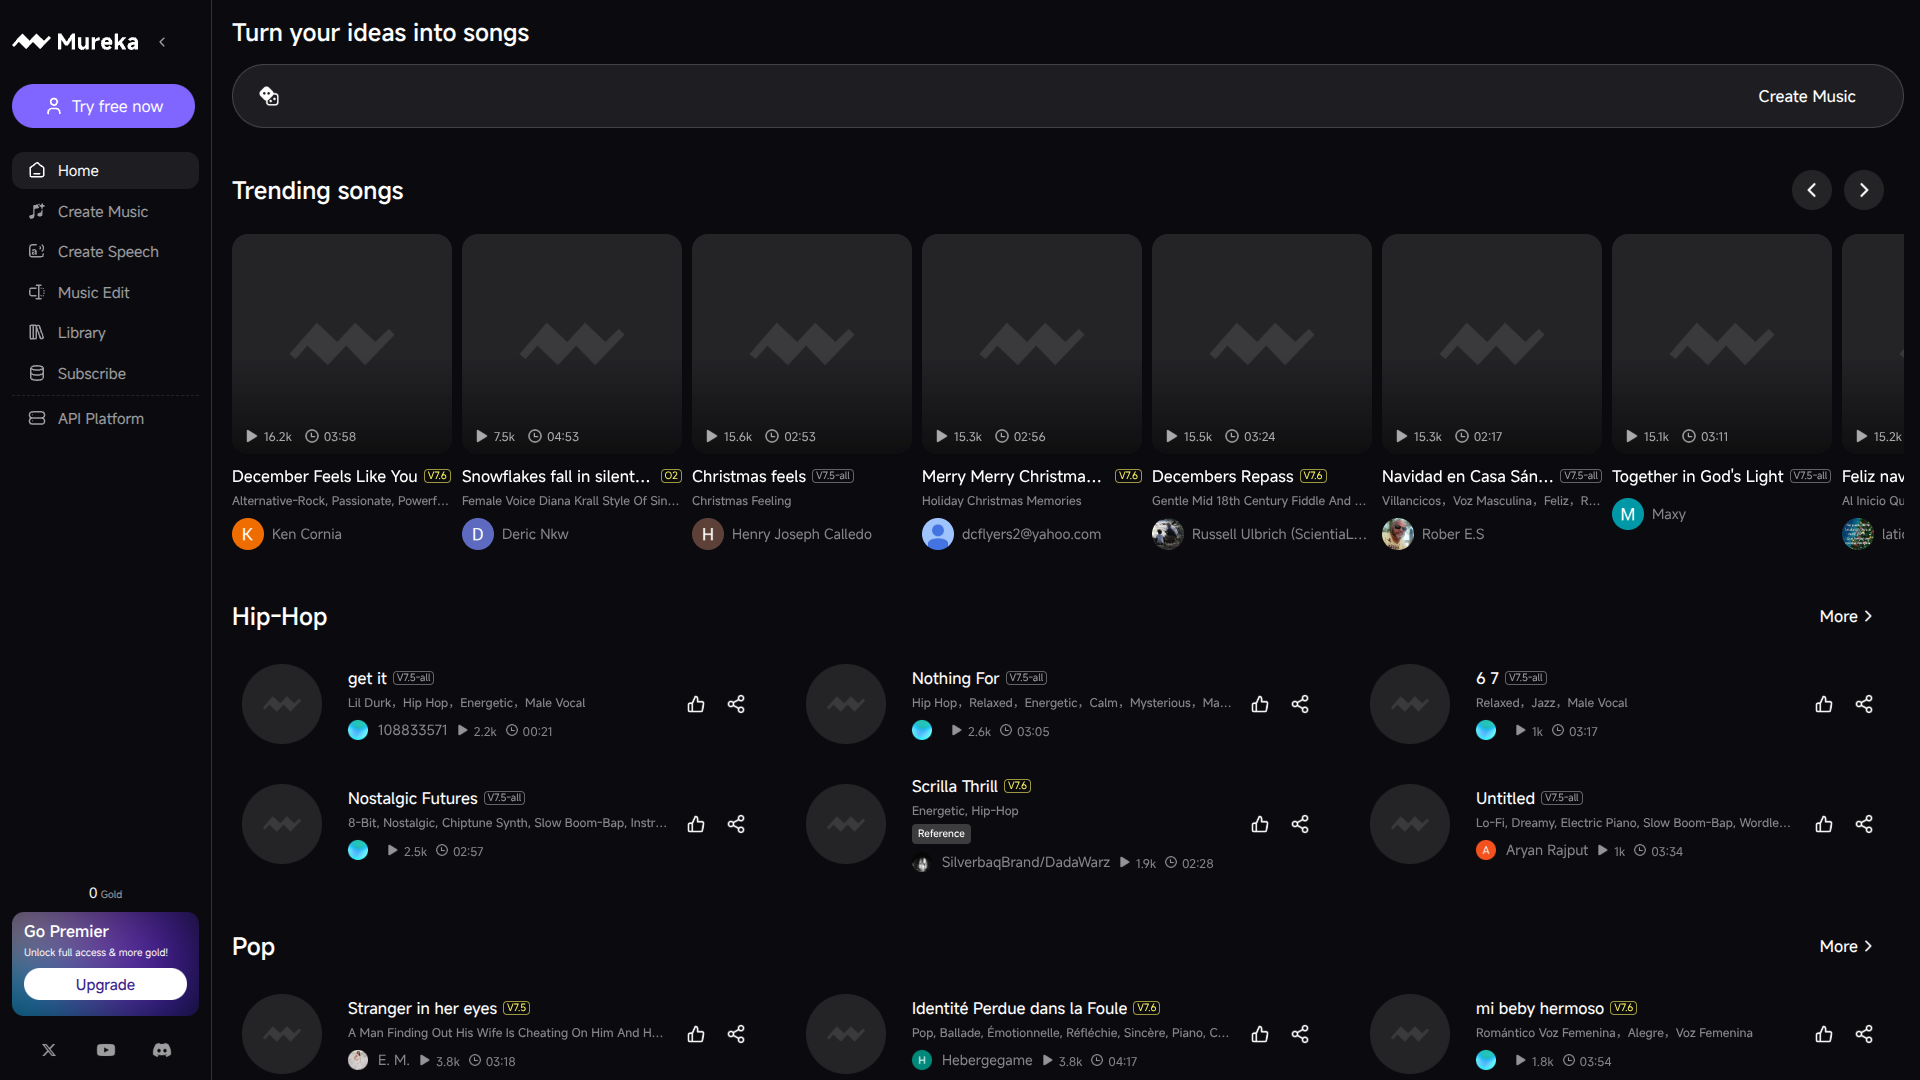Click the language icon in the prompt bar
This screenshot has width=1920, height=1080.
pos(269,96)
